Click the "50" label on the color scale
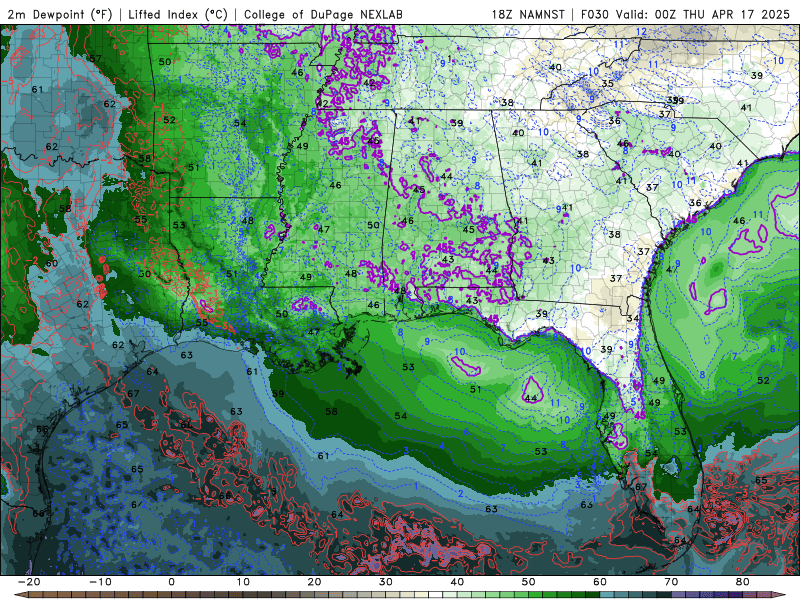This screenshot has width=800, height=600. [529, 582]
